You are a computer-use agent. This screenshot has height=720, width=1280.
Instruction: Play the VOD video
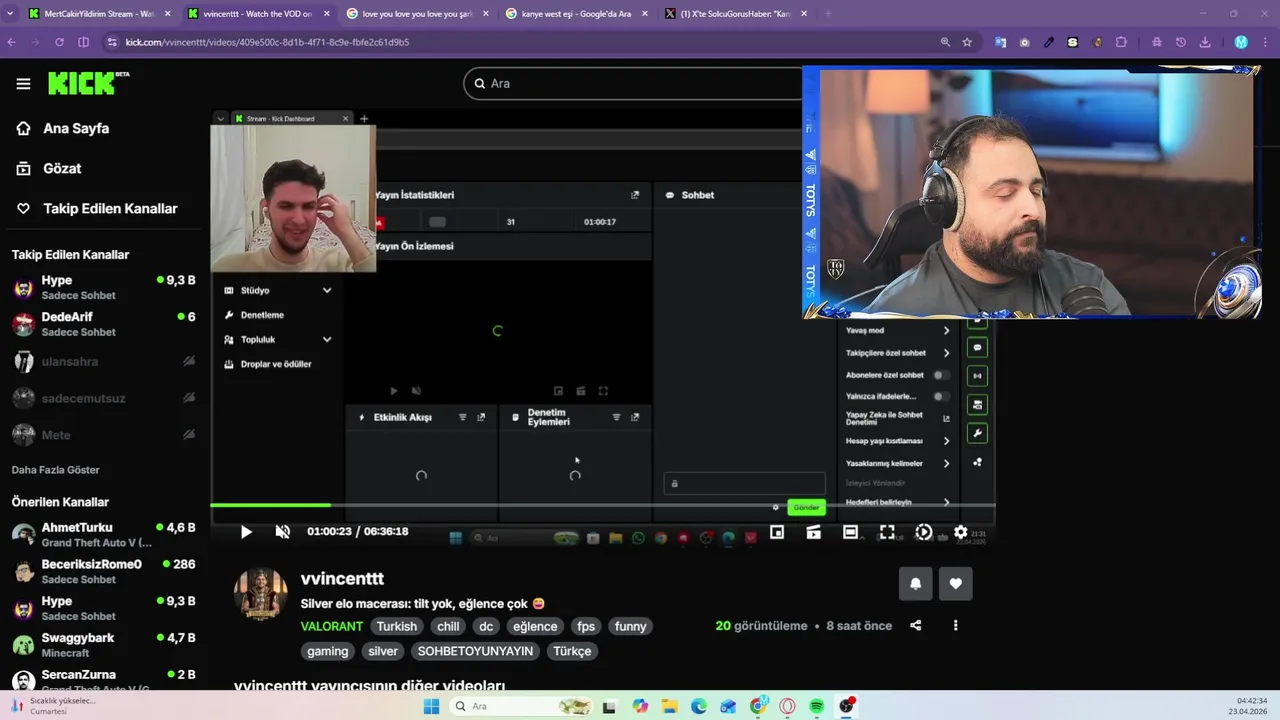[x=246, y=532]
